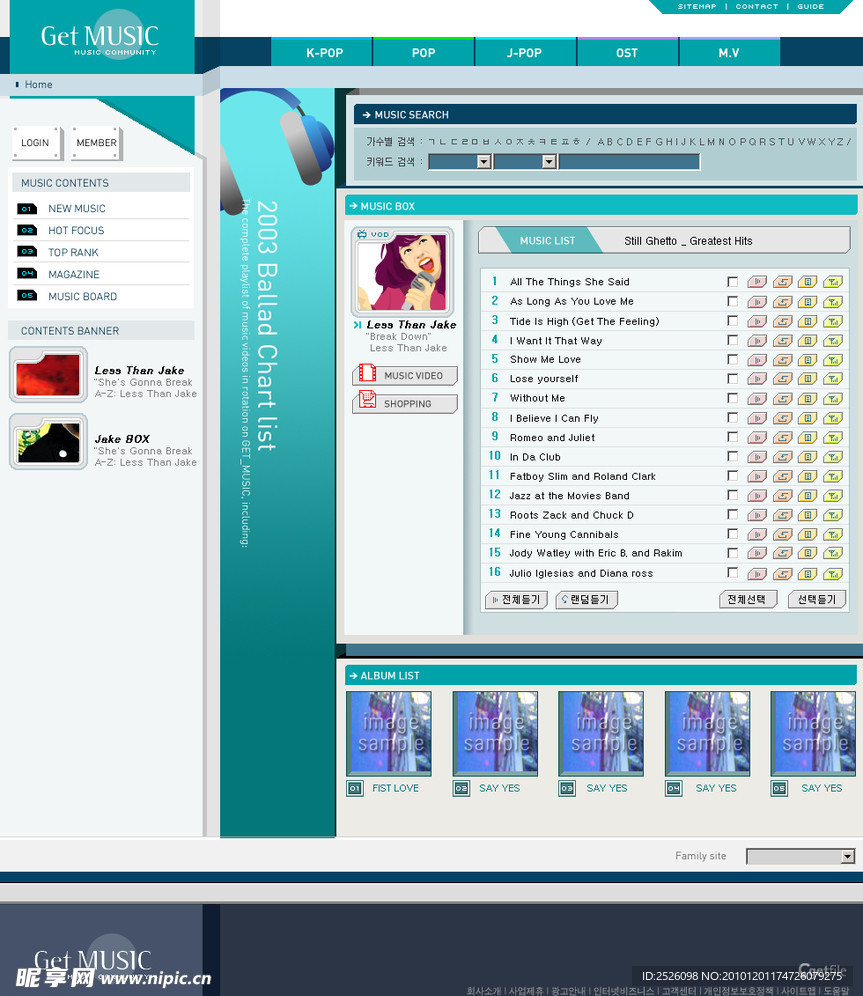Viewport: 863px width, 996px height.
Task: Tick the checkbox for "Romeo and Juliet"
Action: click(x=732, y=437)
